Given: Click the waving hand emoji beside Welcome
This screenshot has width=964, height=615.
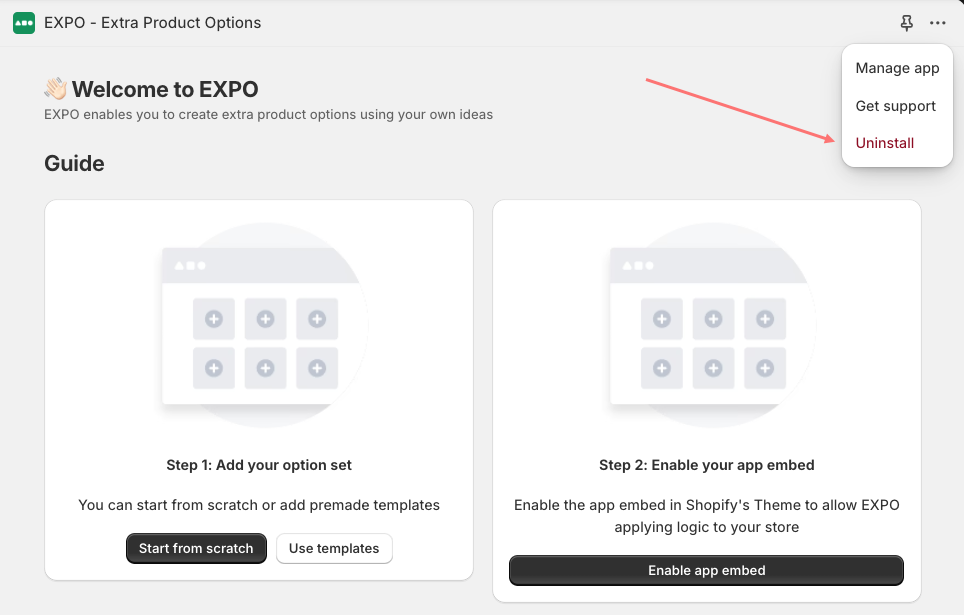Looking at the screenshot, I should tap(55, 89).
